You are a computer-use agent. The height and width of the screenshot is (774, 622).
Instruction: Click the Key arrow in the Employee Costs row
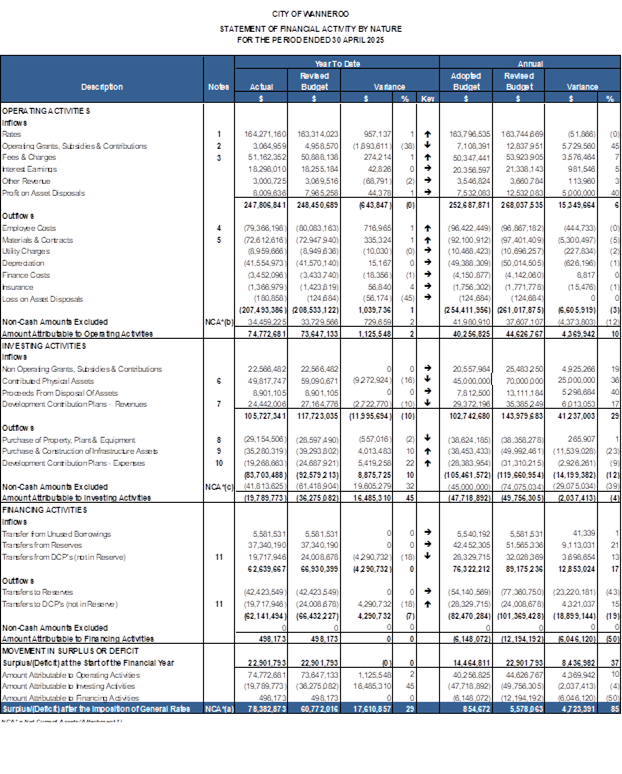[427, 228]
